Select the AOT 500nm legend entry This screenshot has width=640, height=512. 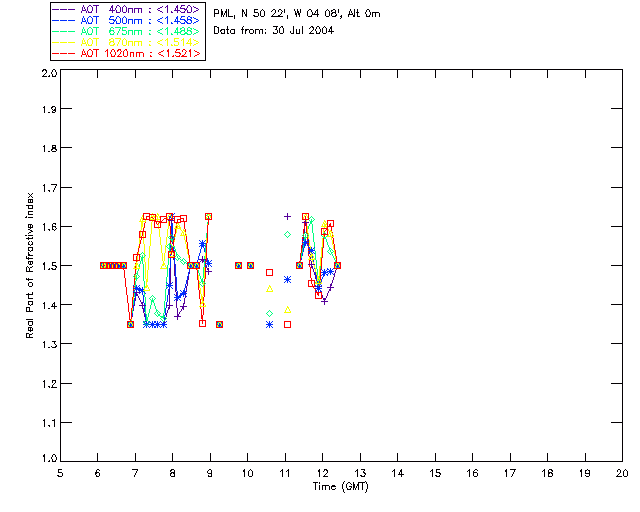tap(126, 20)
